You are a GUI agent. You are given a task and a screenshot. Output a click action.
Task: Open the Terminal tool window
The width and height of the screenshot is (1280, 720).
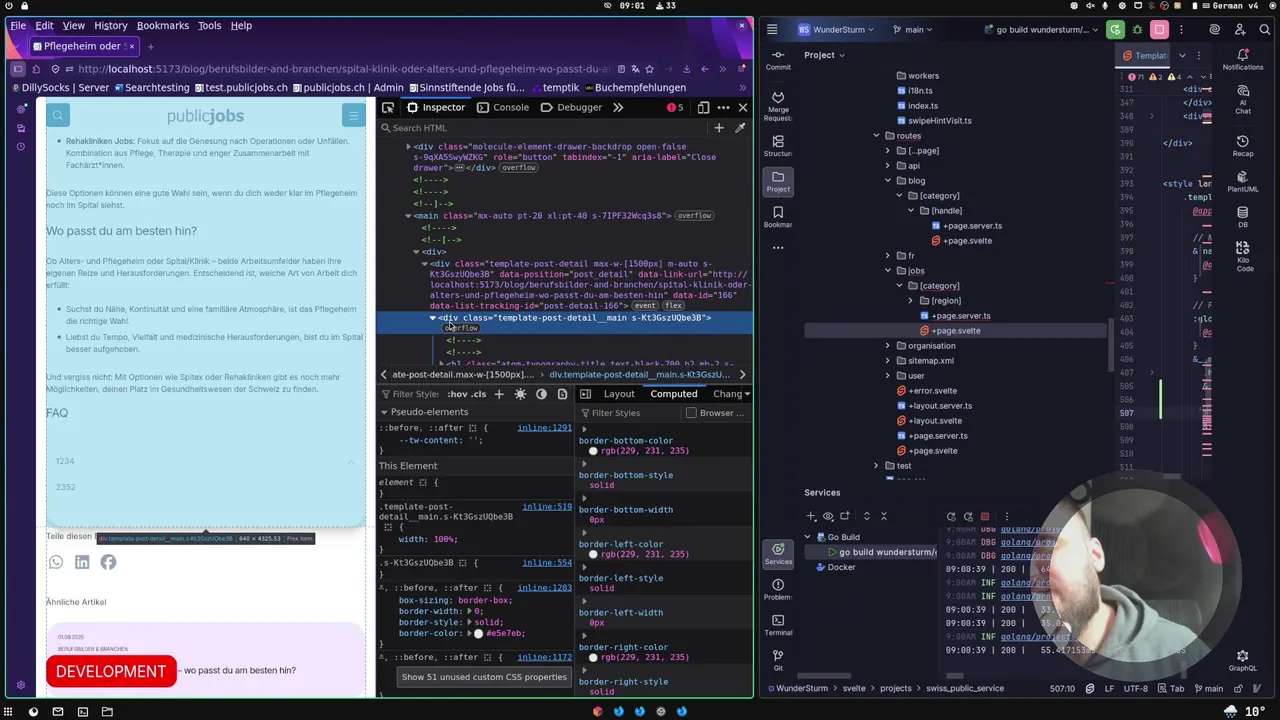point(778,625)
